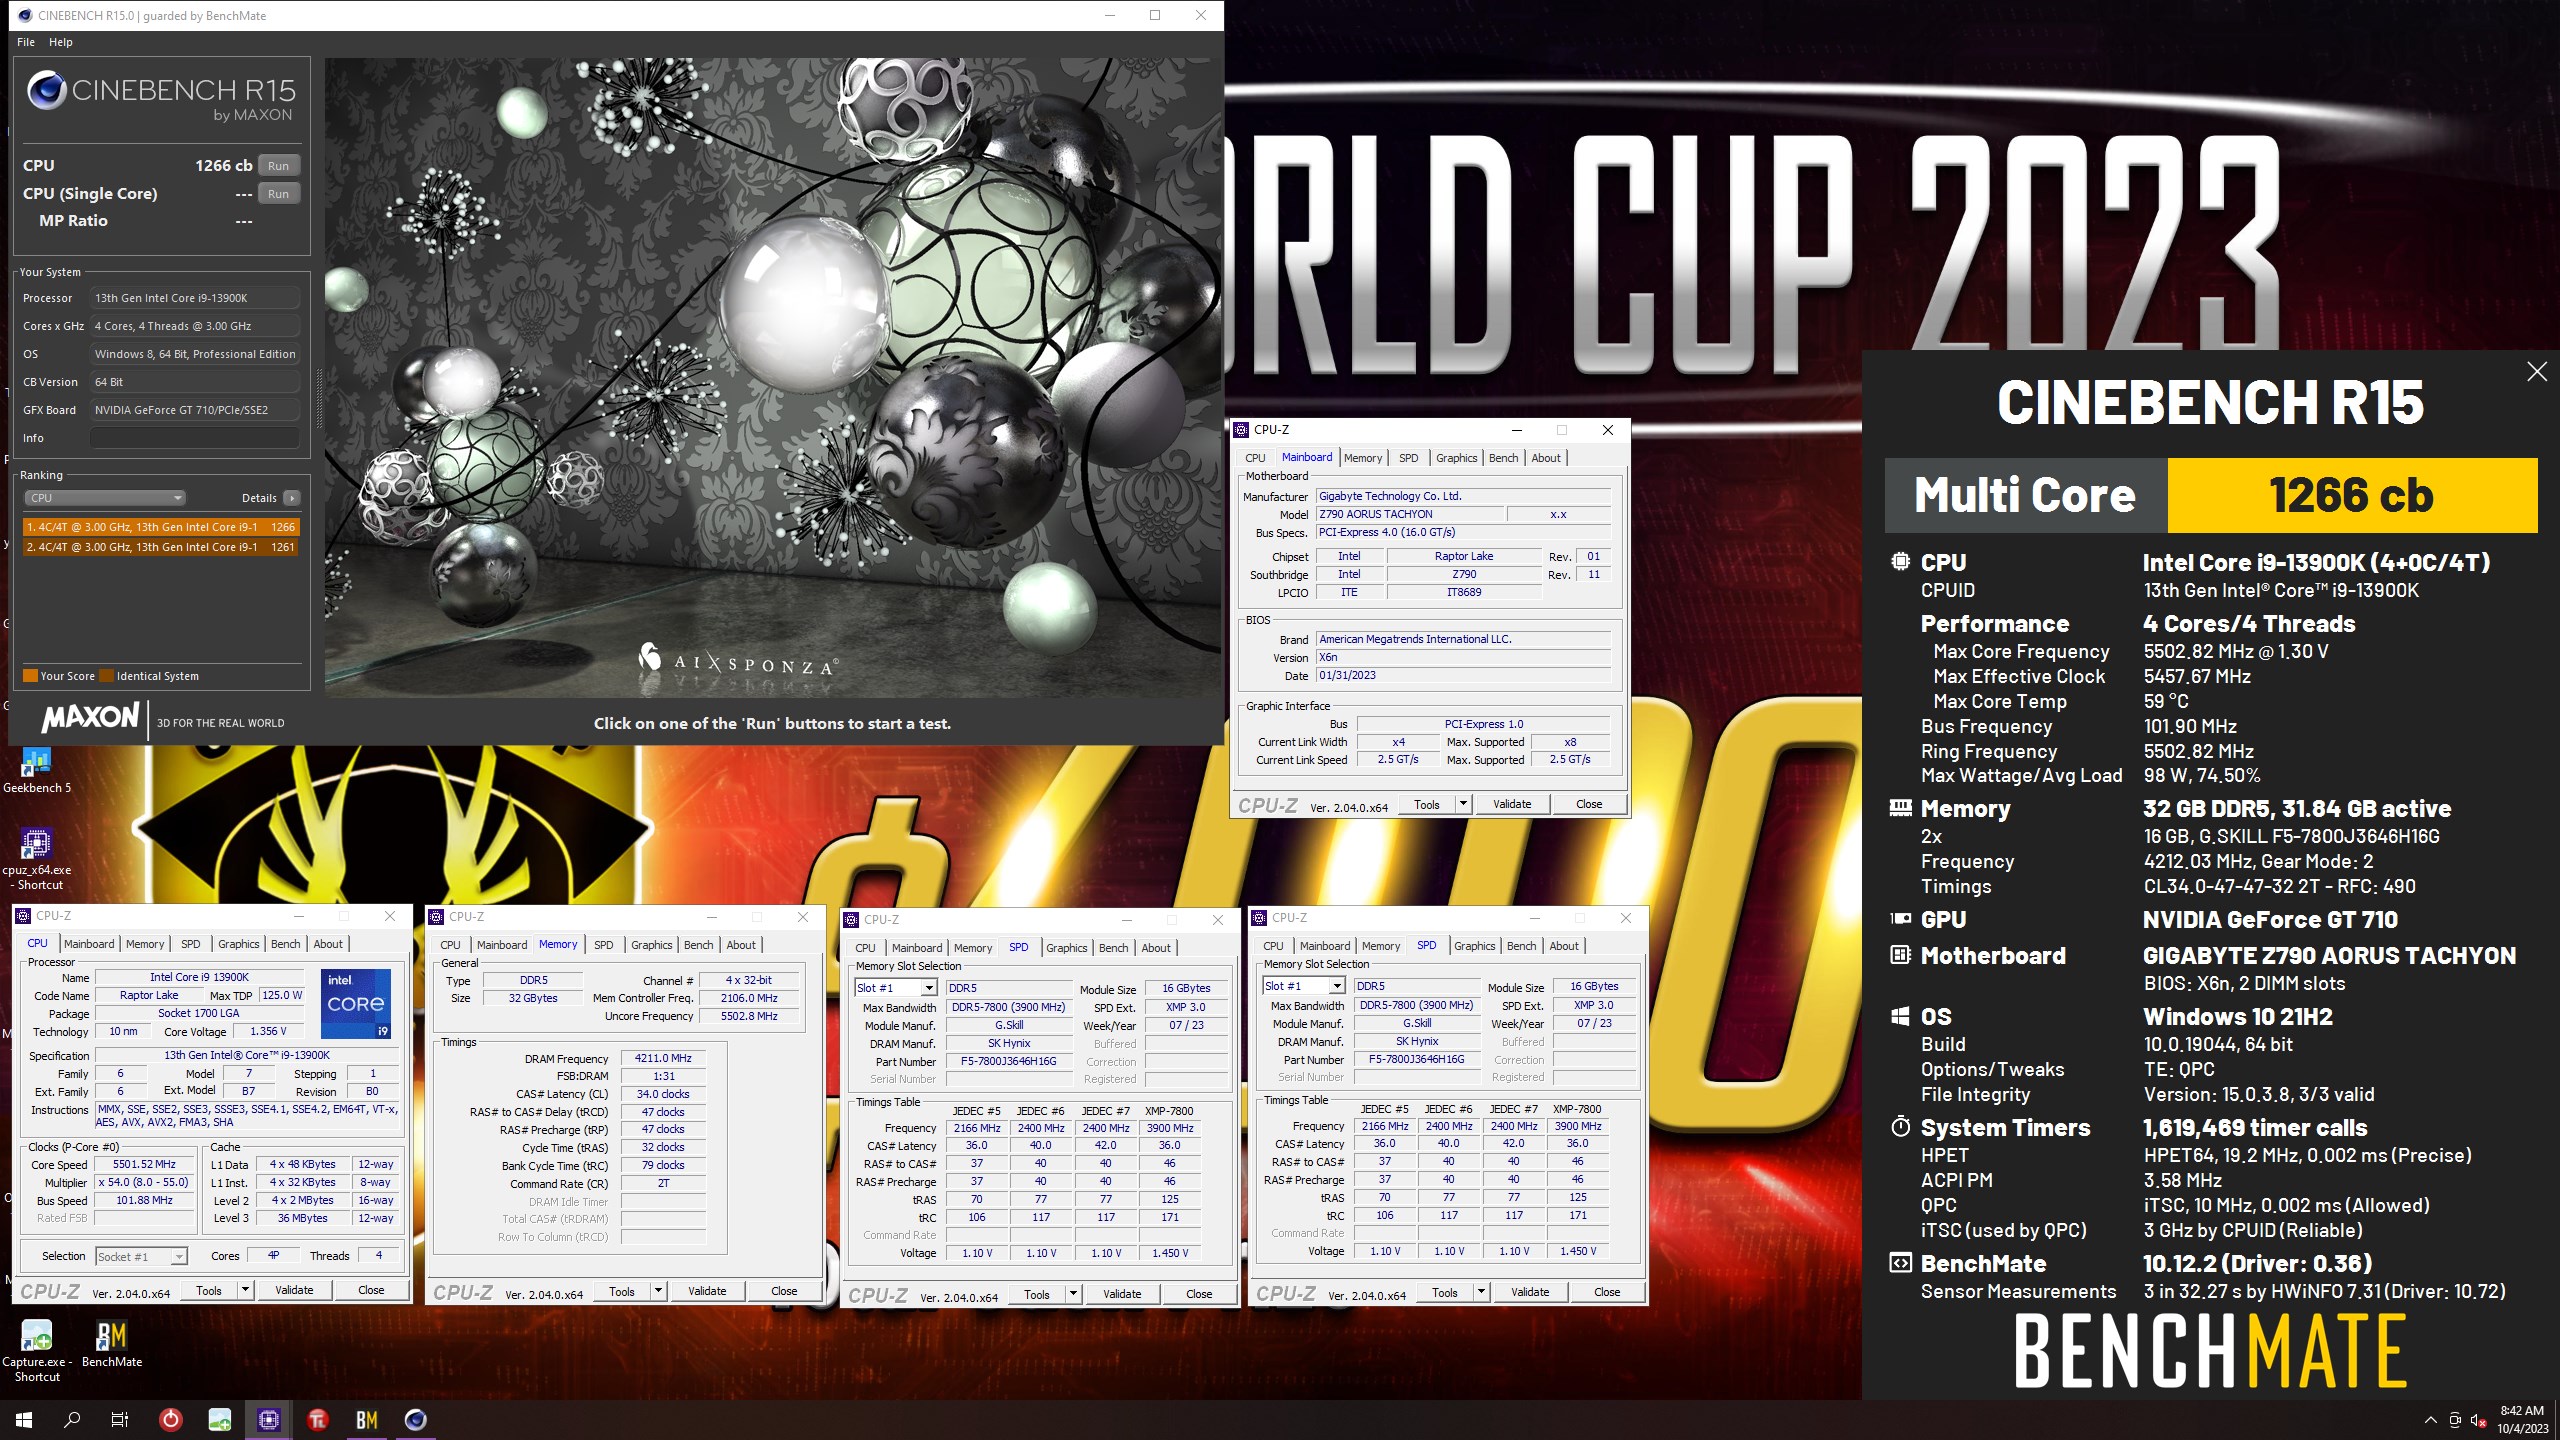Open the BenchMate desktop icon
2560x1440 pixels.
[111, 1344]
